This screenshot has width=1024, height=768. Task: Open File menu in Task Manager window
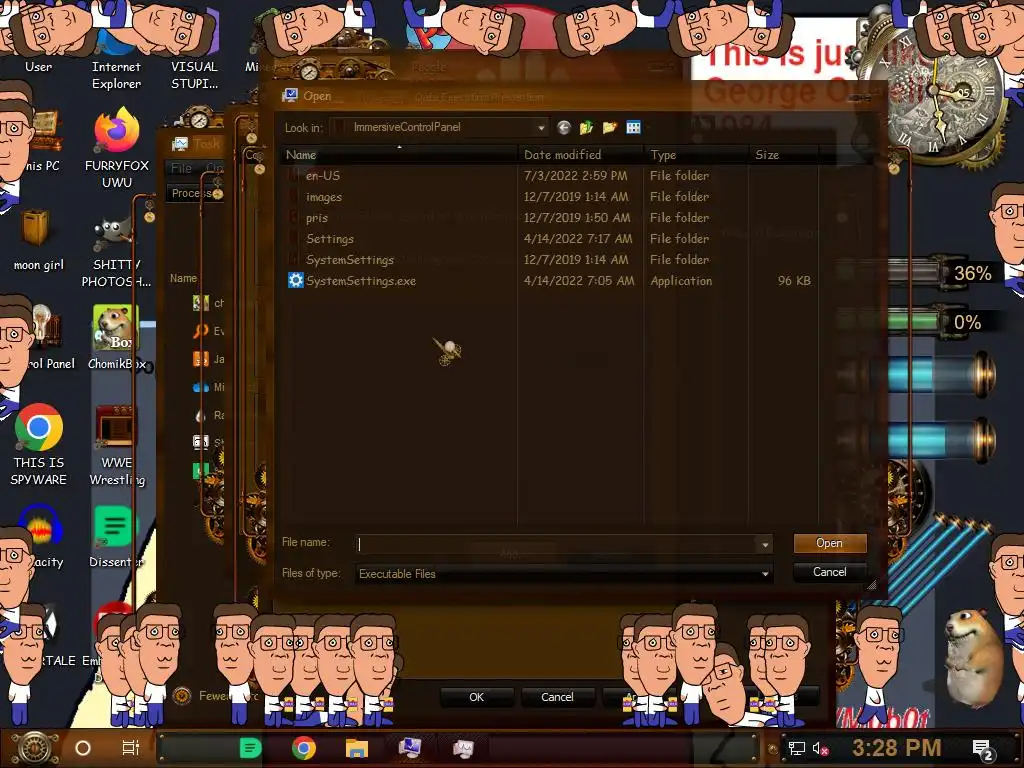[181, 168]
